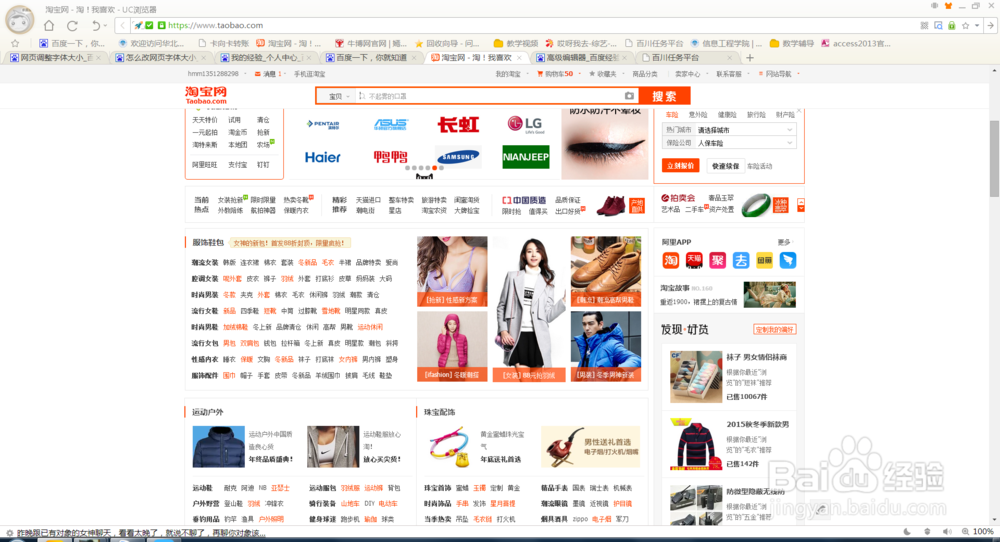Click the 更多 link in 阿里APP section
The image size is (1000, 542).
[x=784, y=242]
